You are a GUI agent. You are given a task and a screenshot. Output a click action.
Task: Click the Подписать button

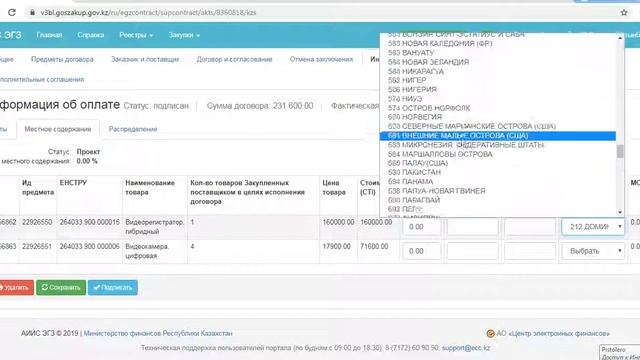point(113,287)
